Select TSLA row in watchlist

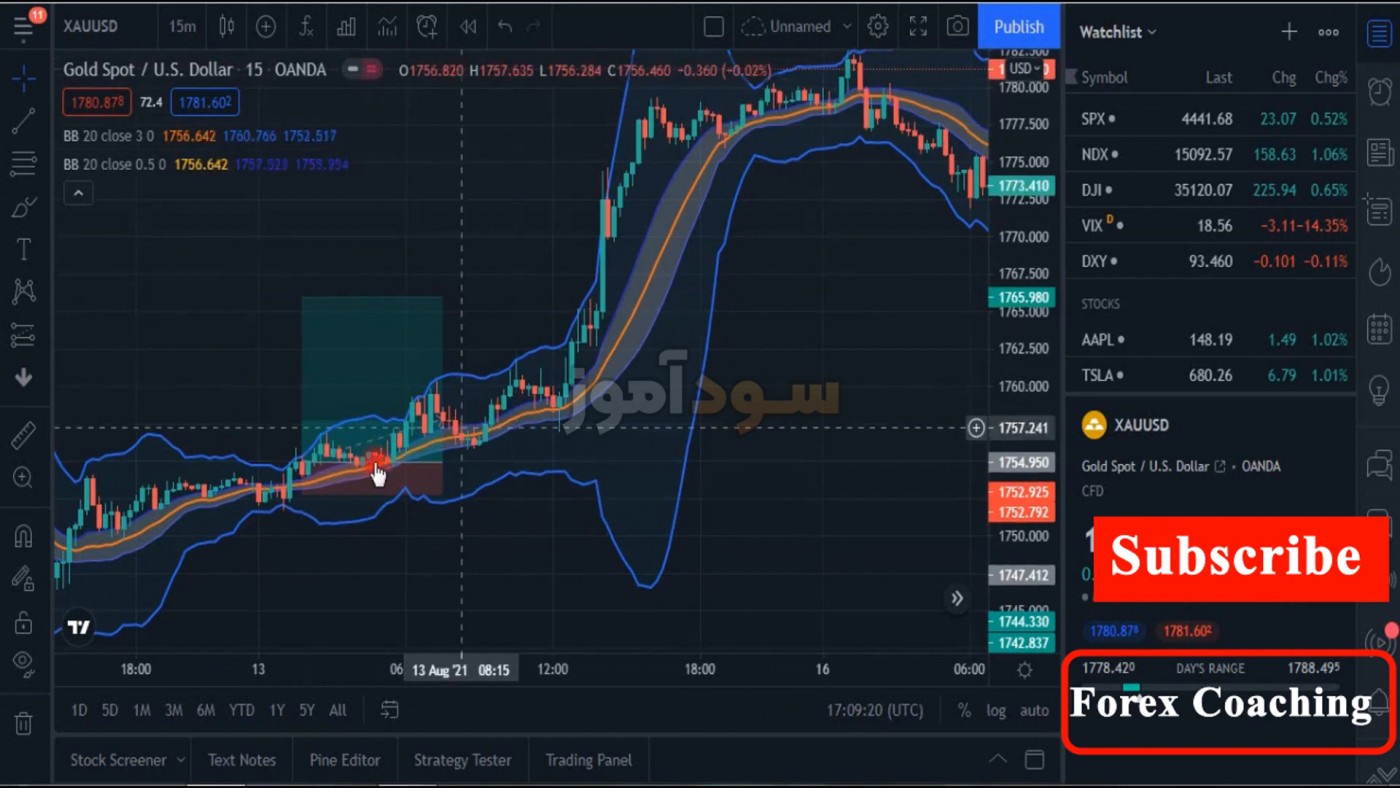[x=1212, y=376]
